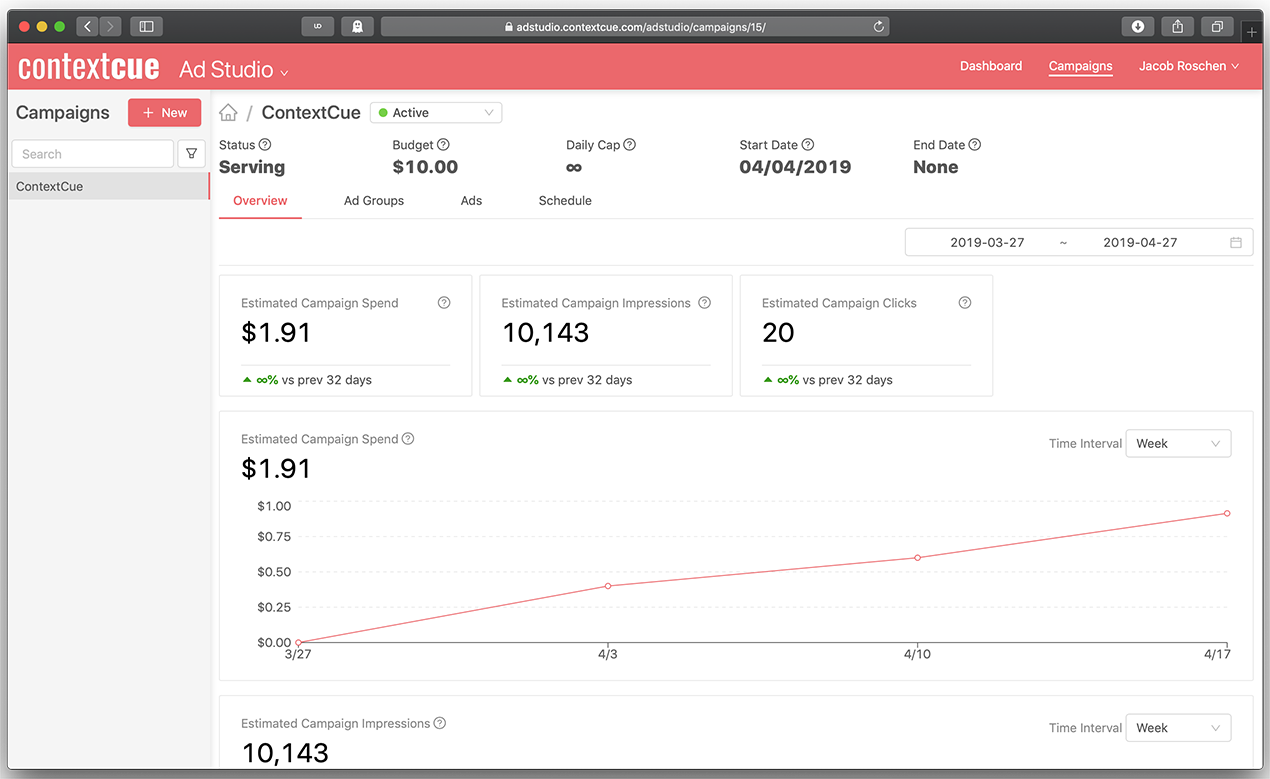Image resolution: width=1270 pixels, height=779 pixels.
Task: Set end date 2019-04-27 field
Action: coord(1140,242)
